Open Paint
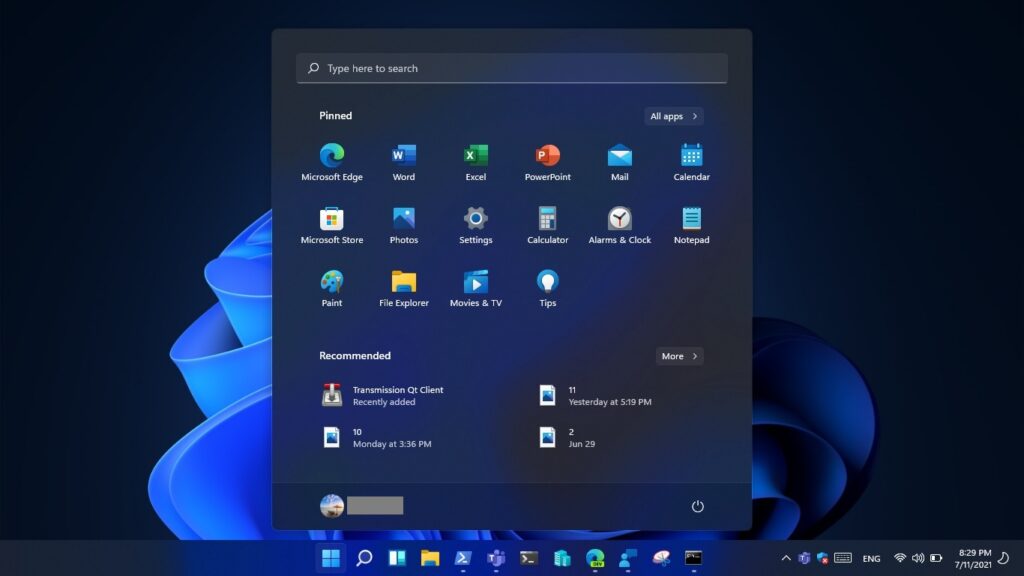The width and height of the screenshot is (1024, 576). [x=331, y=286]
